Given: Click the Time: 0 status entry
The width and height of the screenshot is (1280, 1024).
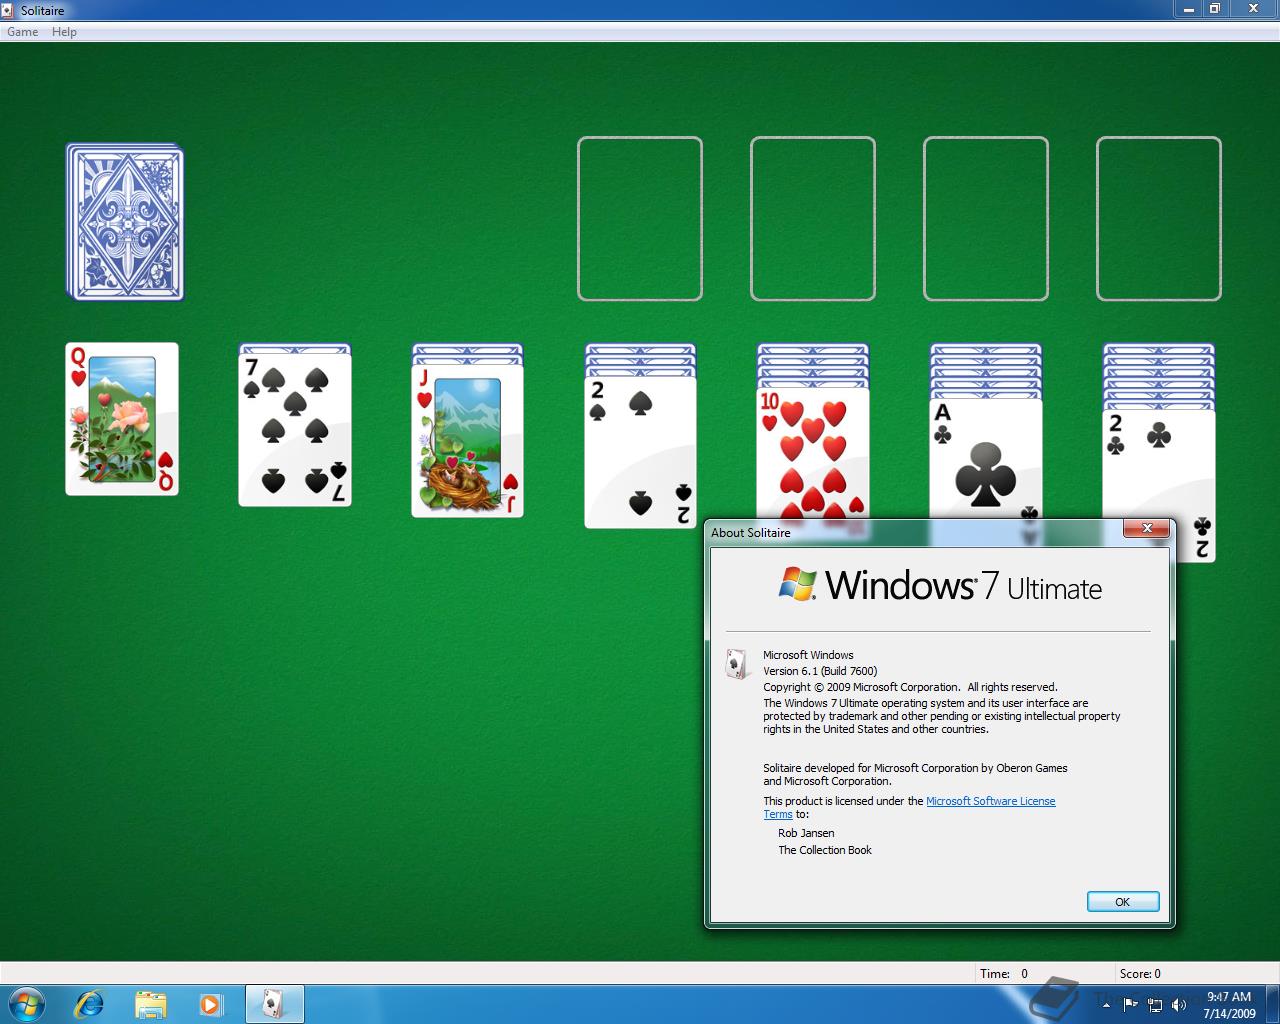Looking at the screenshot, I should coord(1004,974).
